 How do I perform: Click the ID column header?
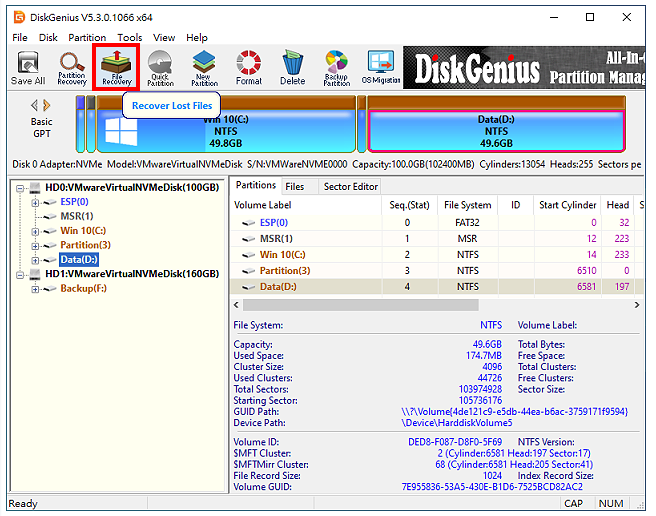tap(515, 205)
